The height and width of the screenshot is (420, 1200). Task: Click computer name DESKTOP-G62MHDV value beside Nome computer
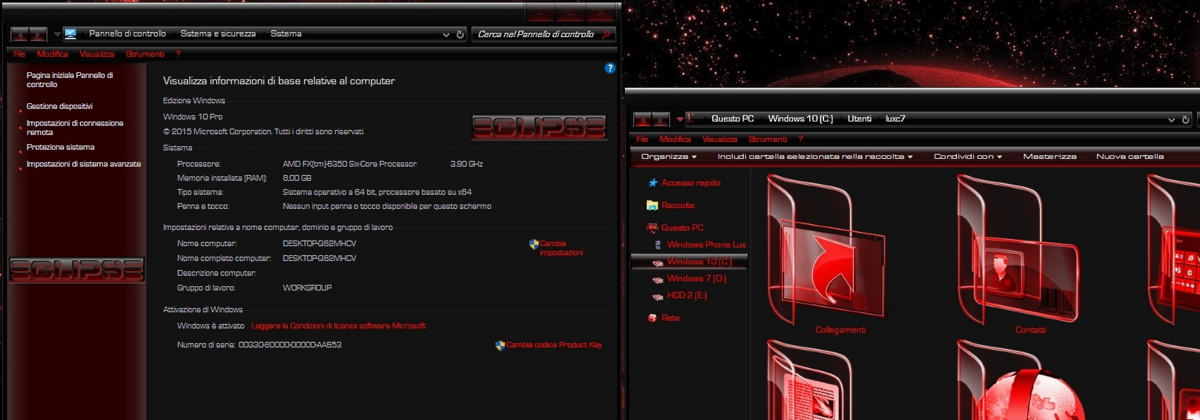(320, 243)
